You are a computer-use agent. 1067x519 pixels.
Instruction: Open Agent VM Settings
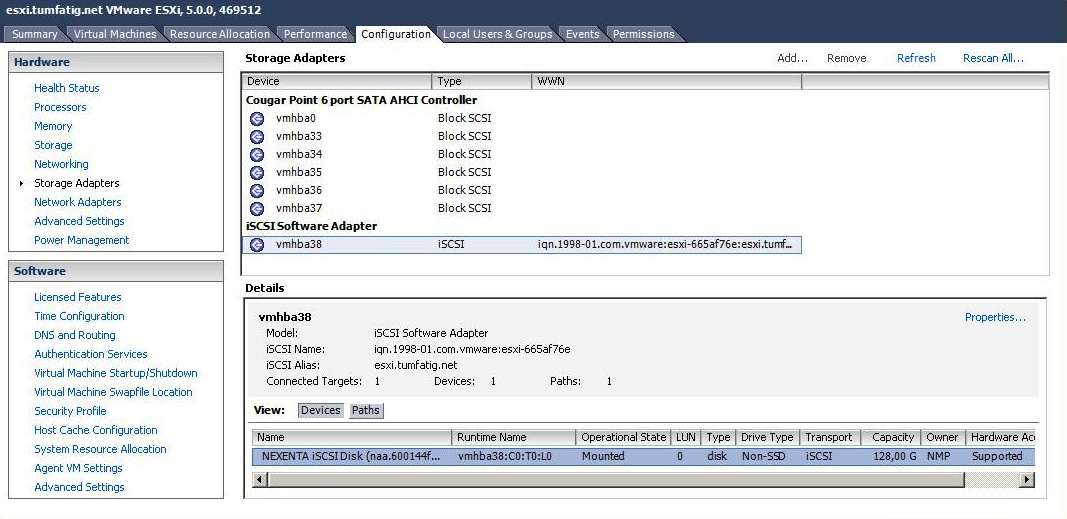pyautogui.click(x=78, y=469)
